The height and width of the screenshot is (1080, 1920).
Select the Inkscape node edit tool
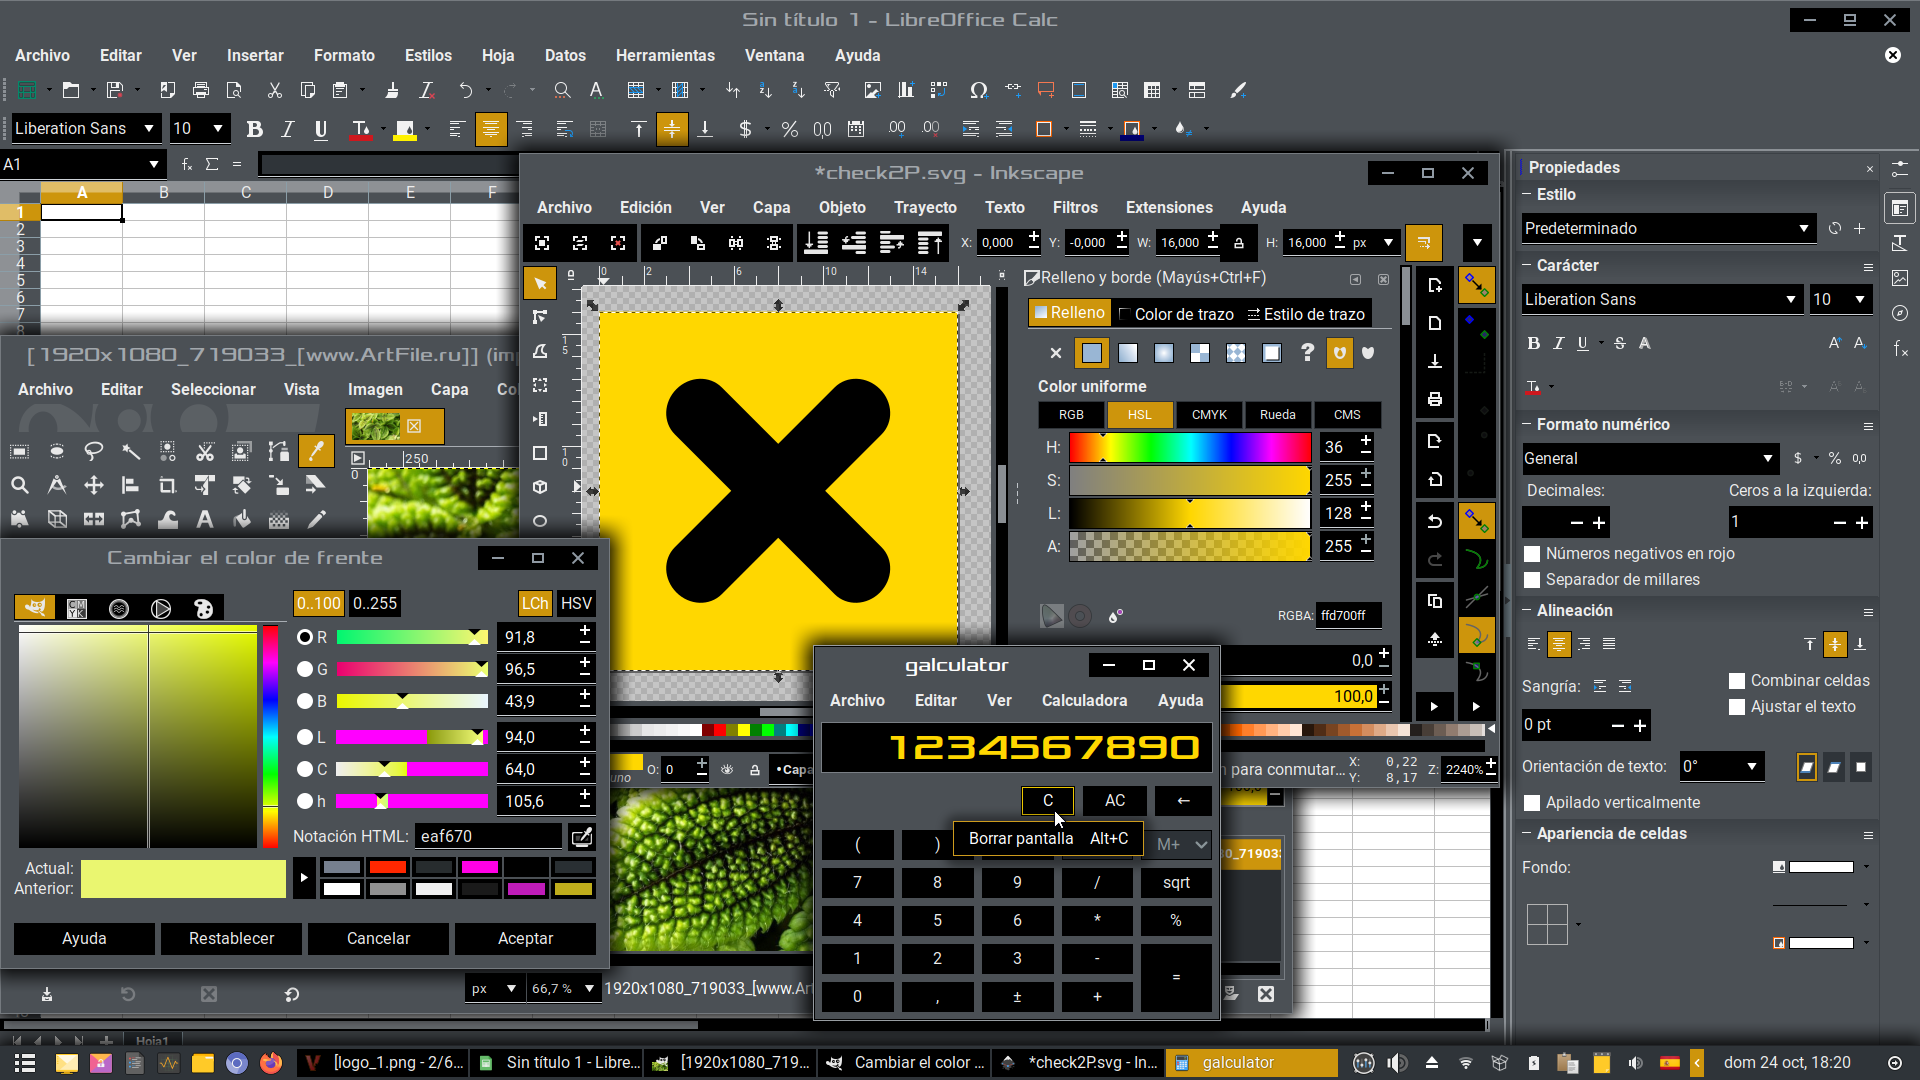tap(540, 317)
